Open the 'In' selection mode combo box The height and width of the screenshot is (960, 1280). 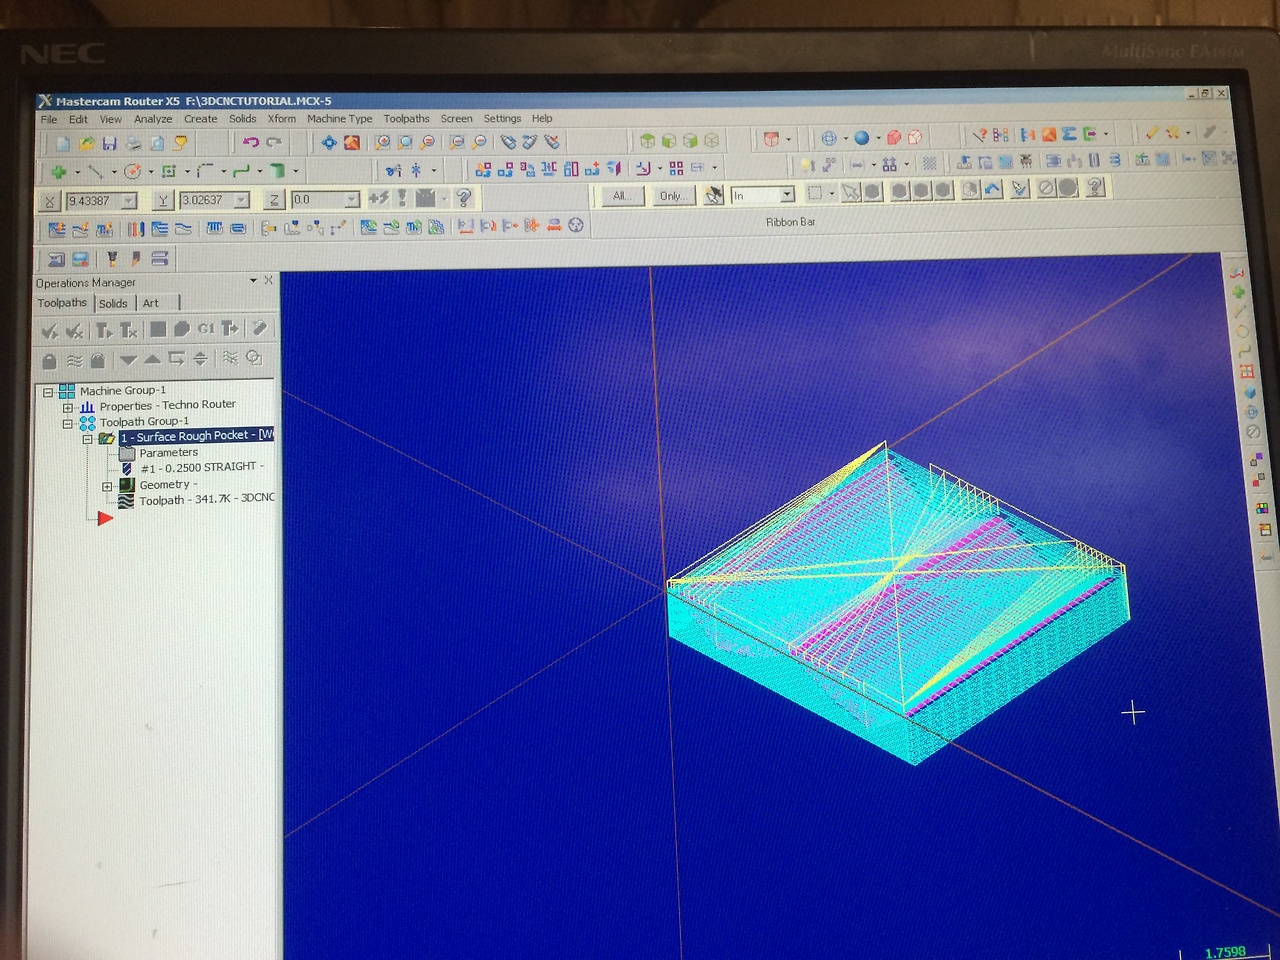(x=763, y=195)
